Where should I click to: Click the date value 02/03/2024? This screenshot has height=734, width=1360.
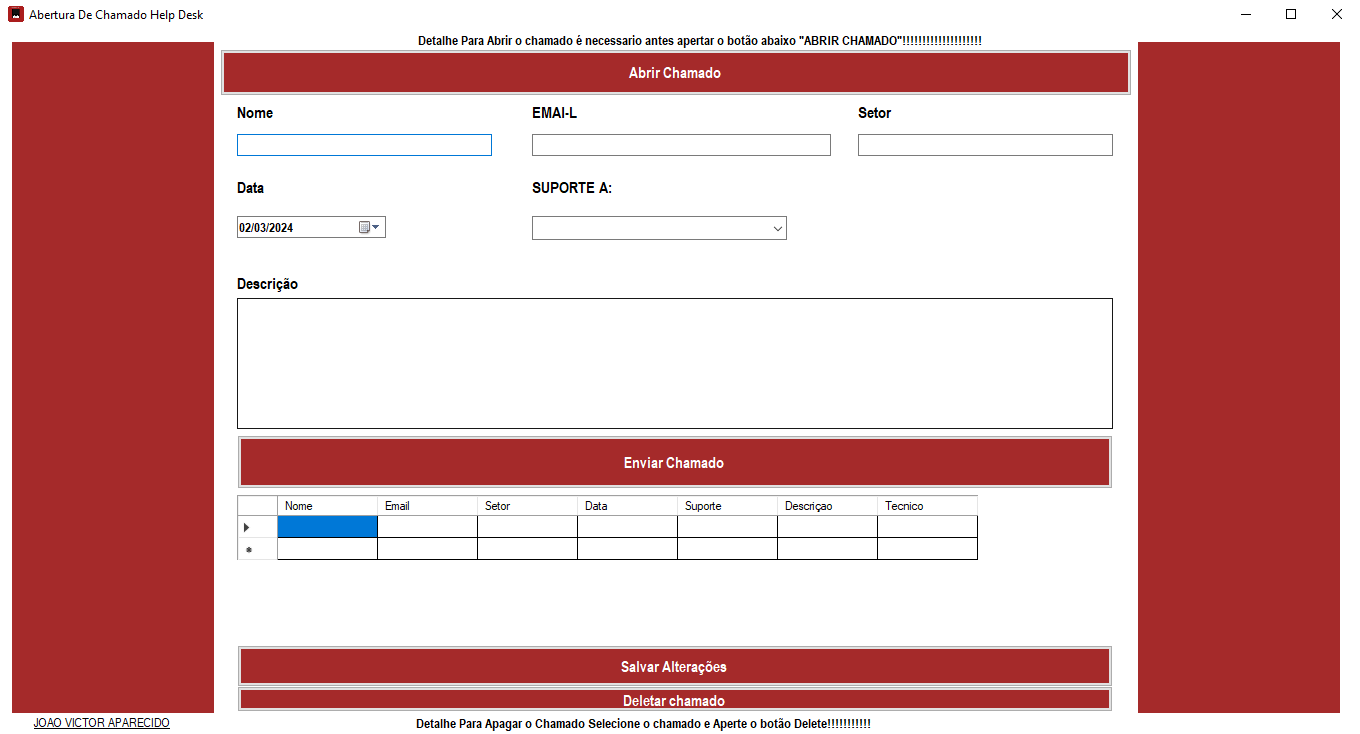(266, 228)
